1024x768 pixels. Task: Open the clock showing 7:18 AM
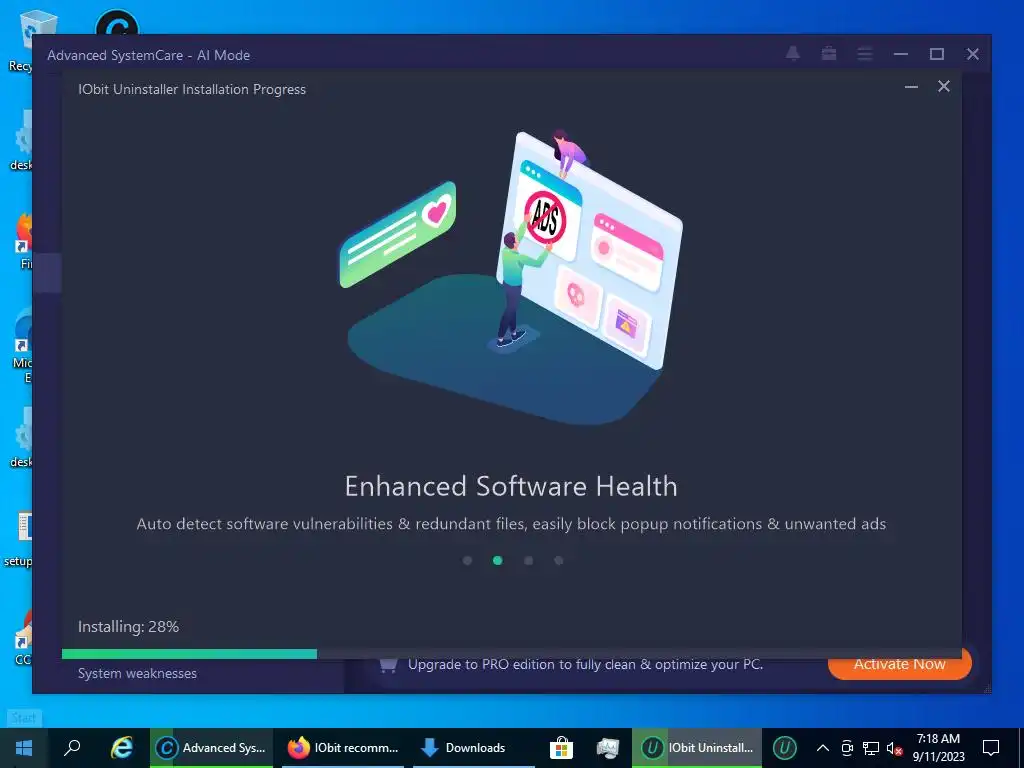pyautogui.click(x=938, y=748)
